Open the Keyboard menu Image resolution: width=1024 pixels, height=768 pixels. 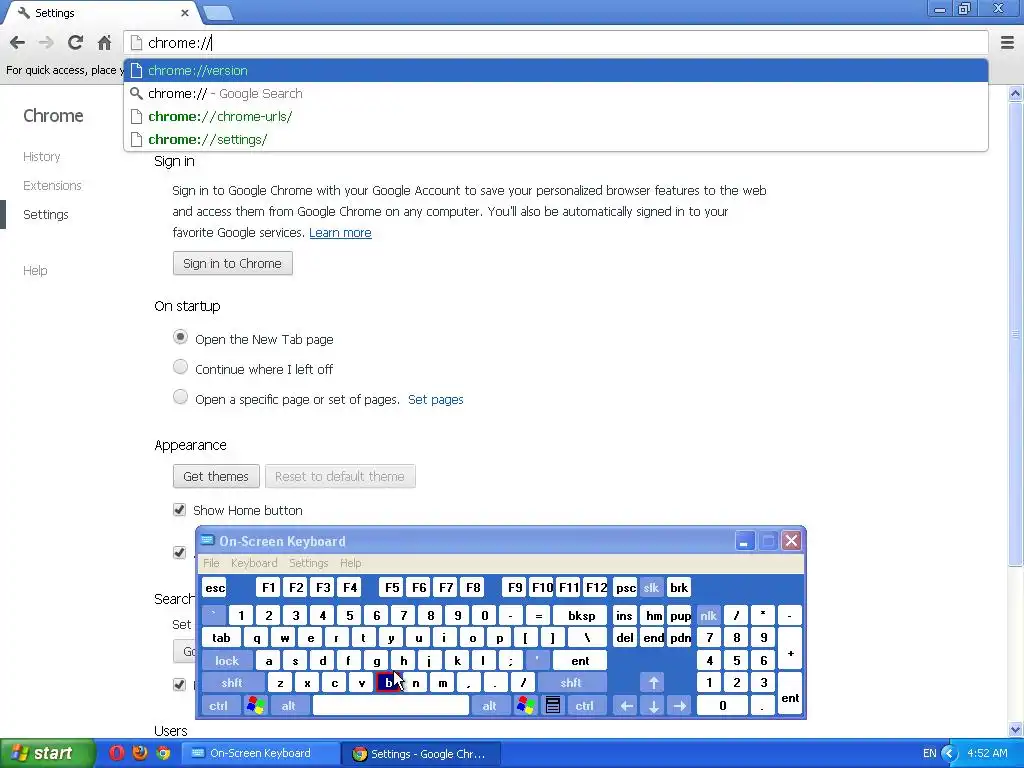[254, 563]
